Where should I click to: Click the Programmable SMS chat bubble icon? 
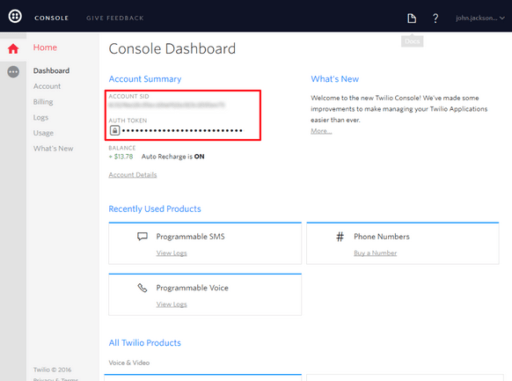coord(142,236)
